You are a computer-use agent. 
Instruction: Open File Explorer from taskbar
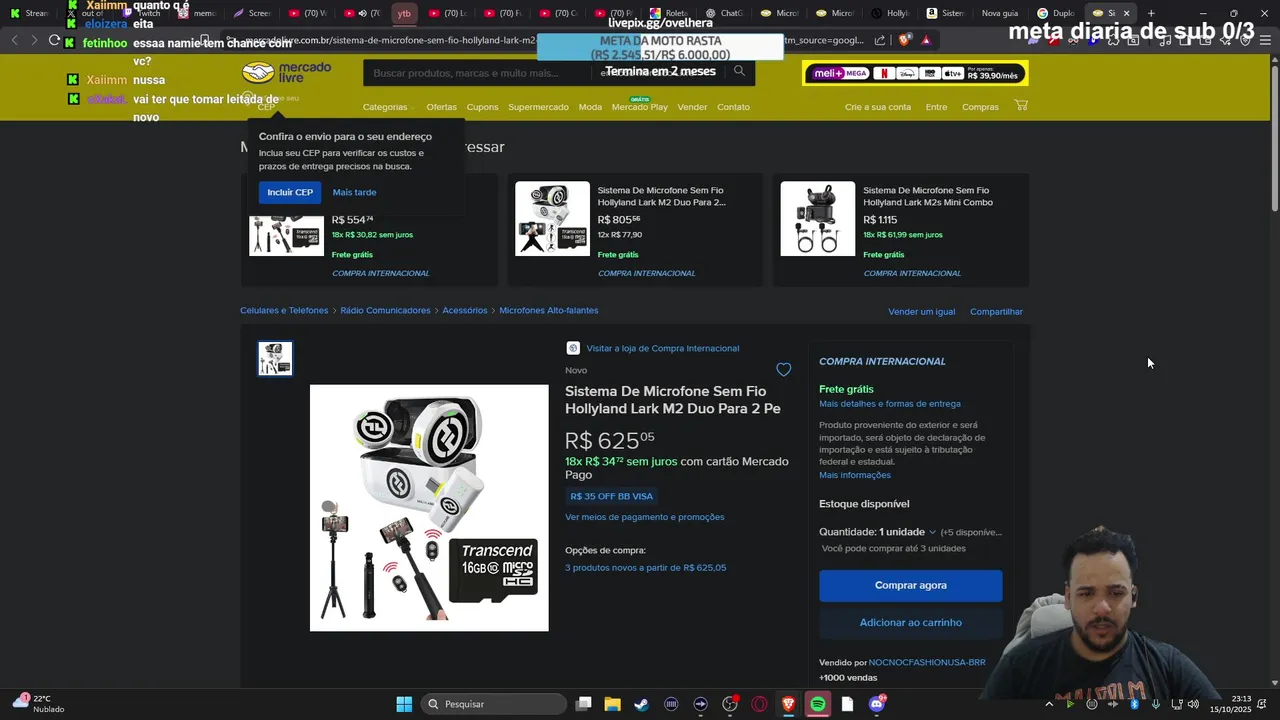click(613, 704)
